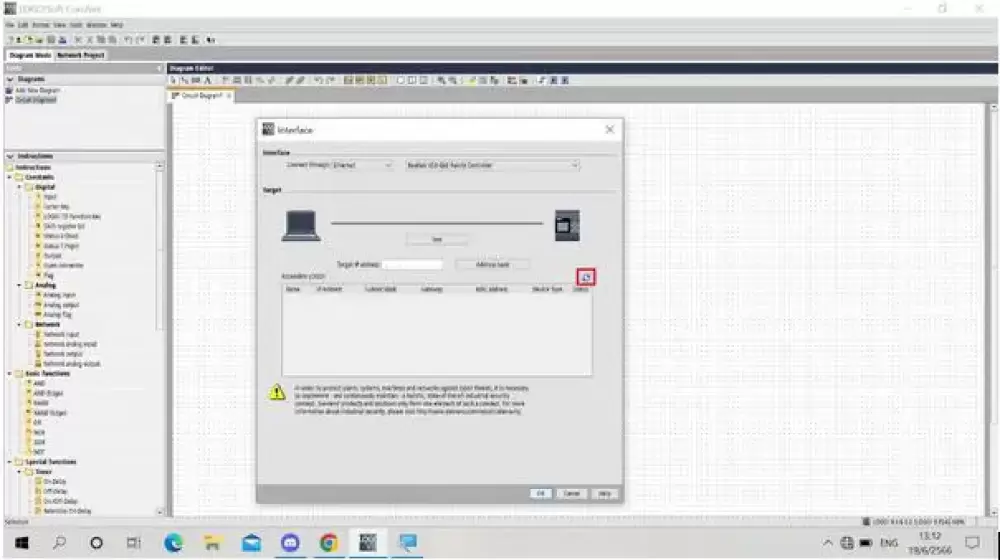Image resolution: width=1000 pixels, height=560 pixels.
Task: Collapse the Diagrams panel section
Action: tap(10, 79)
